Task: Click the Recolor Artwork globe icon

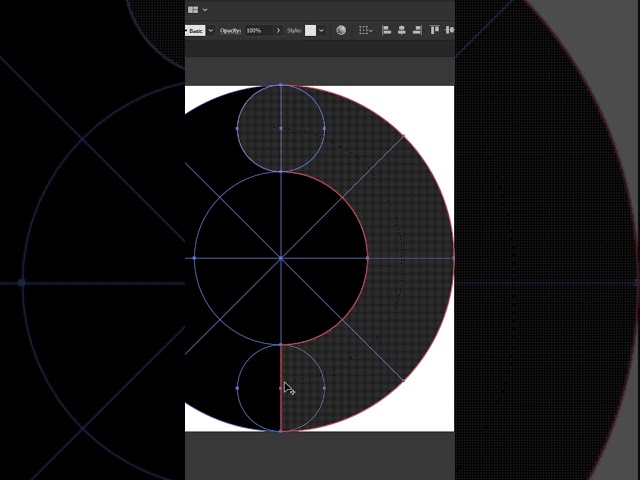Action: click(x=341, y=30)
